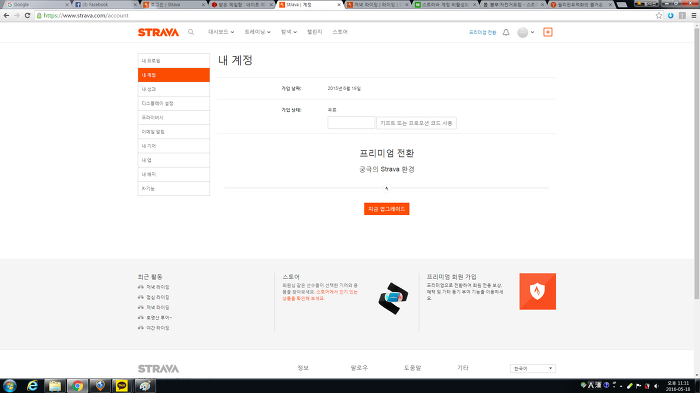Open the 점심 라이딩 recent activity
Image resolution: width=700 pixels, height=393 pixels.
pos(158,297)
